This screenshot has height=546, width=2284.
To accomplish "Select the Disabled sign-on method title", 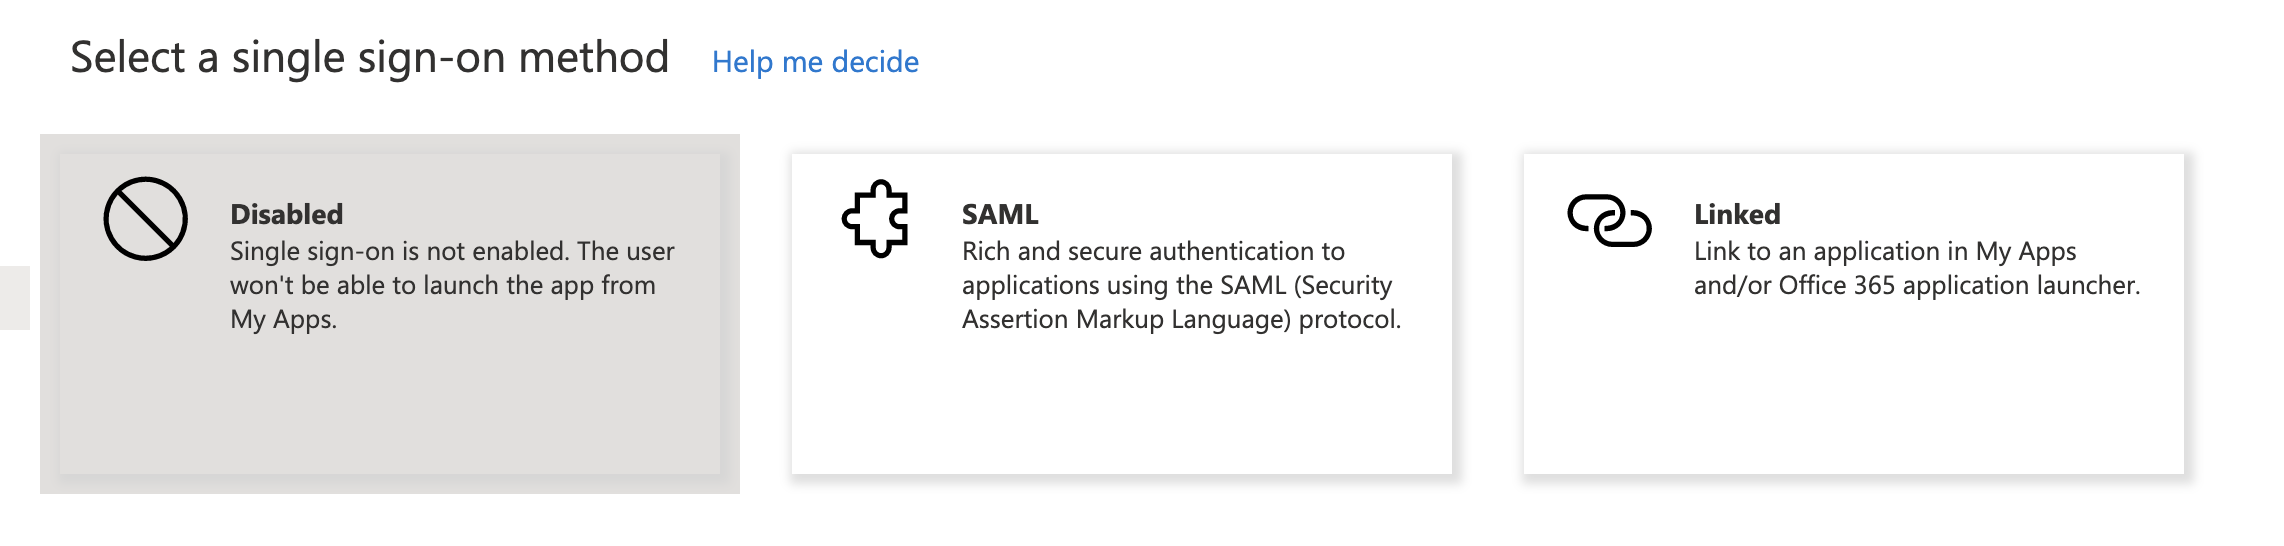I will [287, 214].
